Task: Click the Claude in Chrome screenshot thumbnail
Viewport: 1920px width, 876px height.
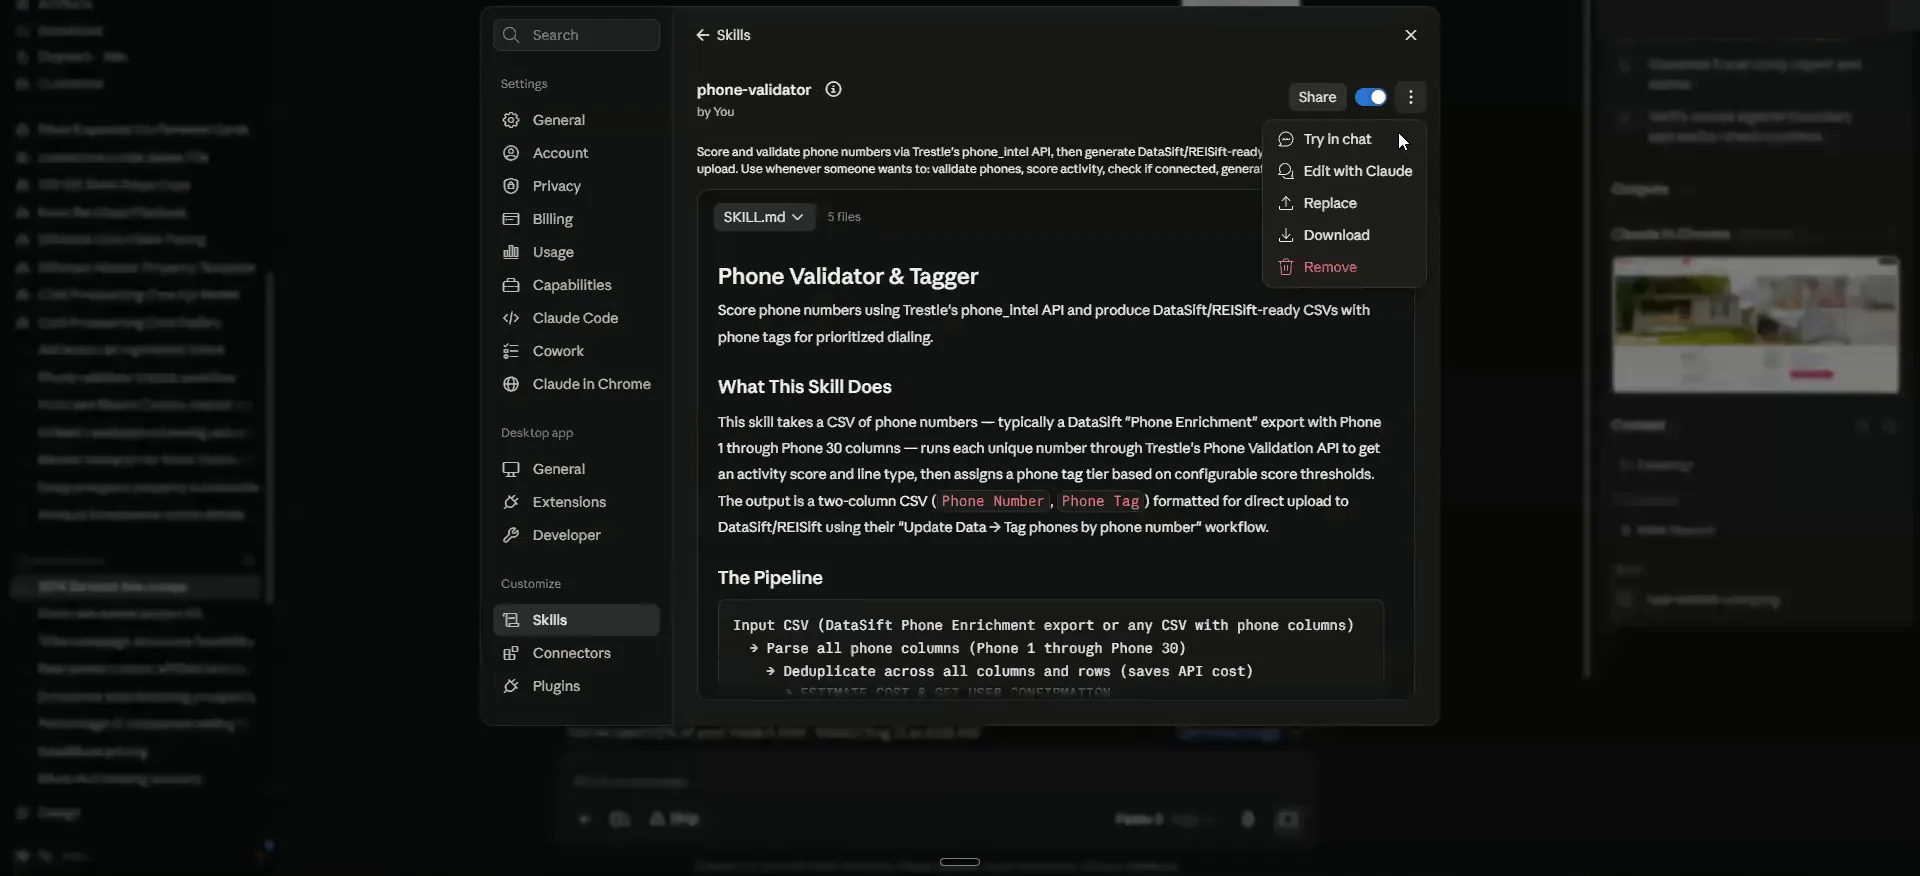Action: pyautogui.click(x=1755, y=324)
